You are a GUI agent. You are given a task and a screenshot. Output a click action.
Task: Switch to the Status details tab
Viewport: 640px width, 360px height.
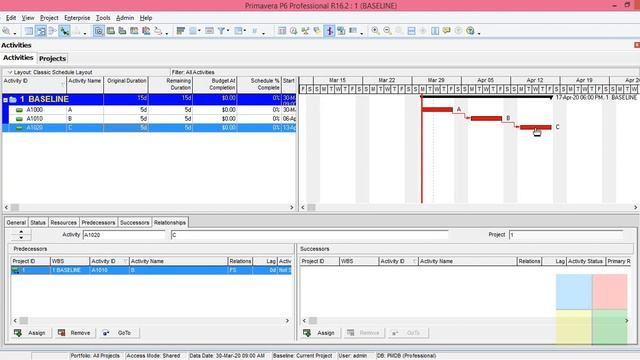pos(38,222)
